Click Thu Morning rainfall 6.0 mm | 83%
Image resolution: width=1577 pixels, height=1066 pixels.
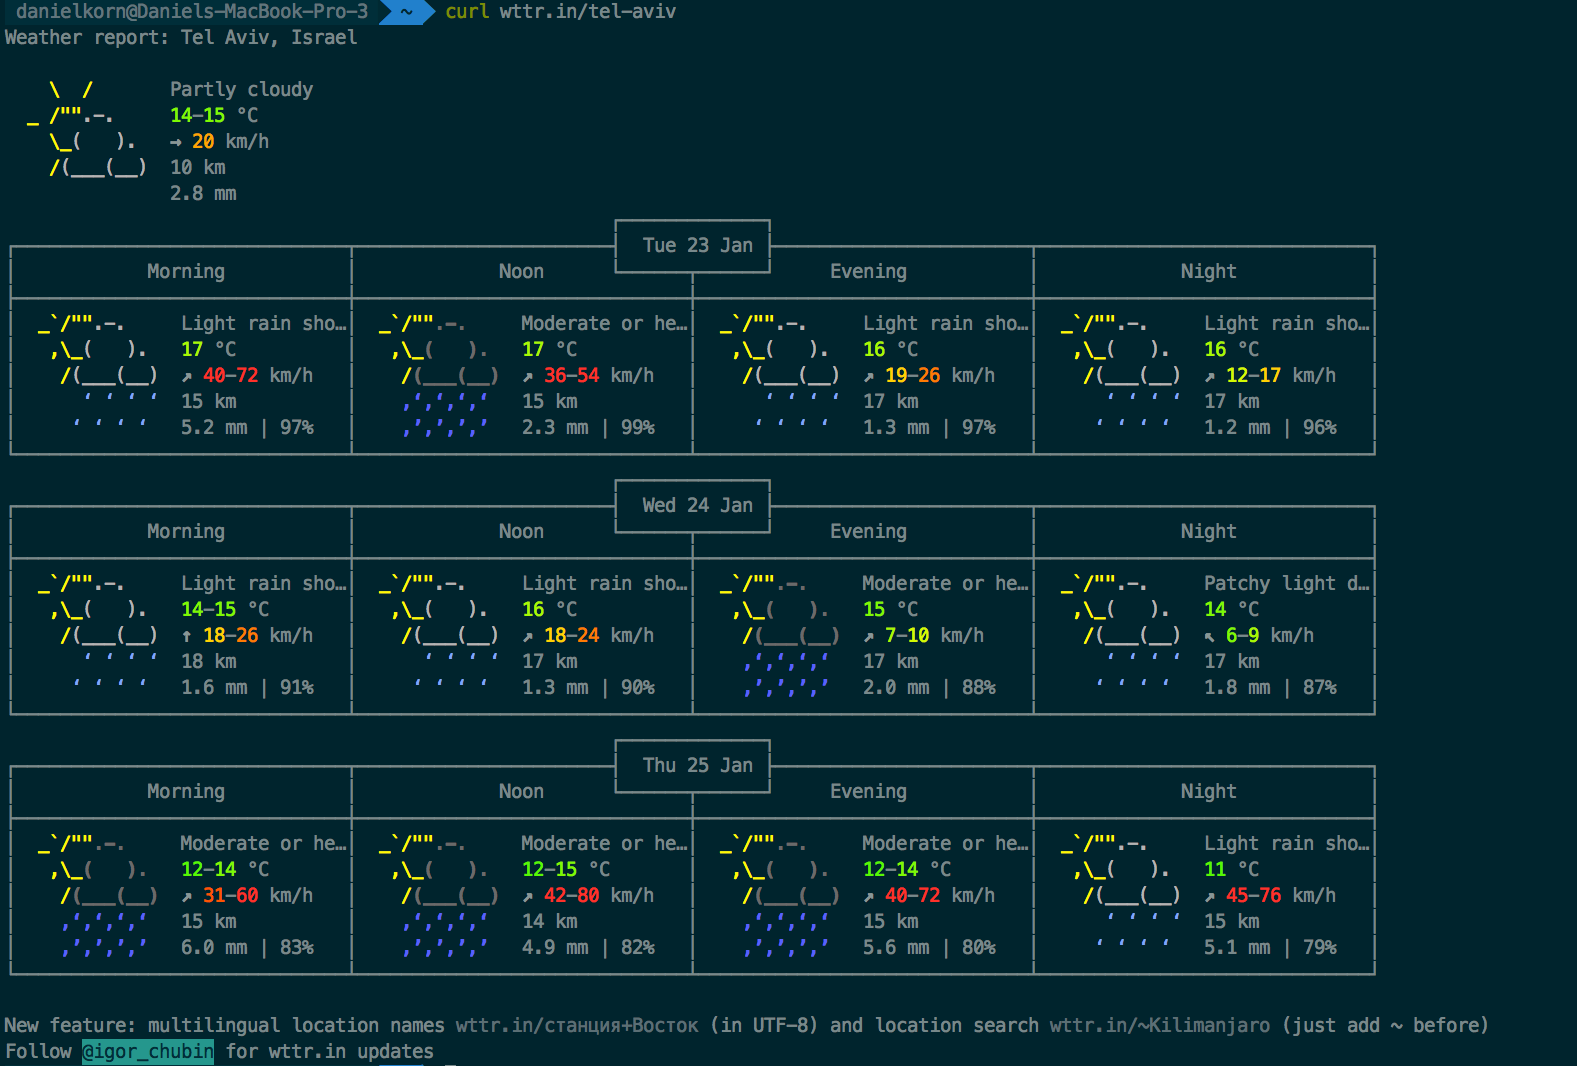(x=247, y=947)
